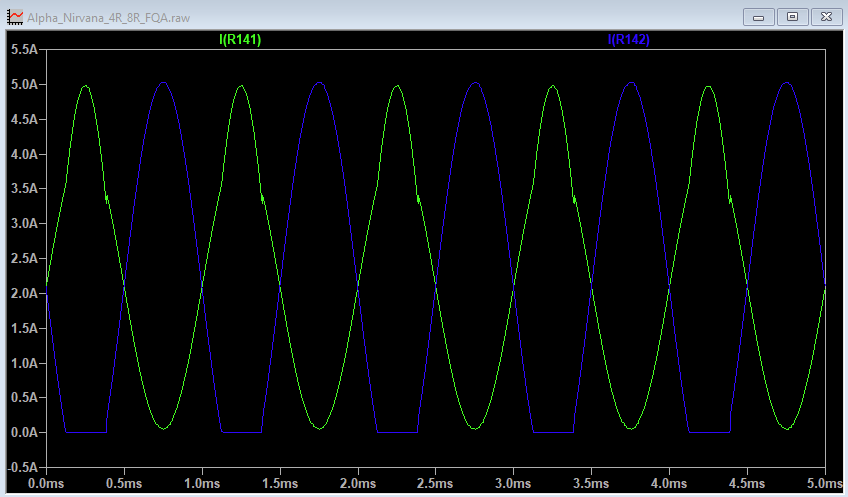The width and height of the screenshot is (848, 497).
Task: Minimize the waveform window
Action: tap(759, 17)
